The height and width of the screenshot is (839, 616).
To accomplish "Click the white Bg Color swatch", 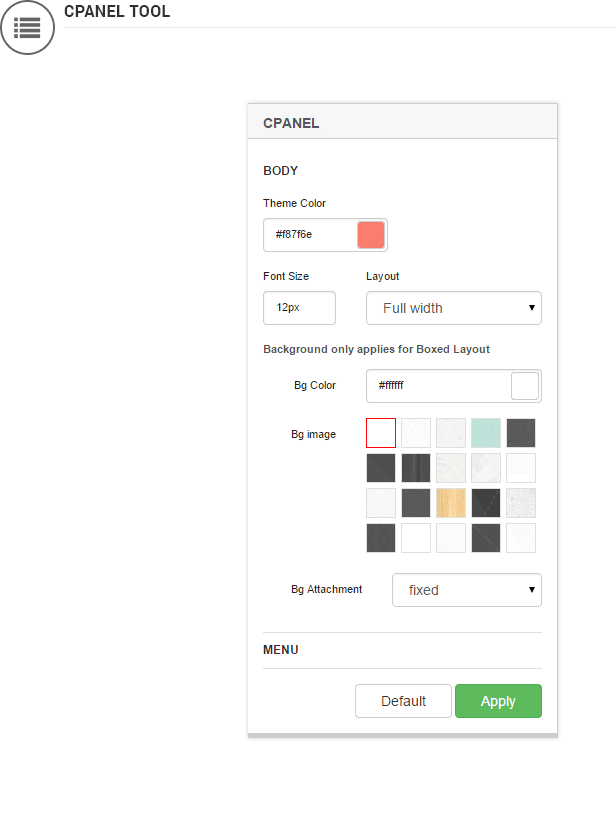I will coord(525,386).
